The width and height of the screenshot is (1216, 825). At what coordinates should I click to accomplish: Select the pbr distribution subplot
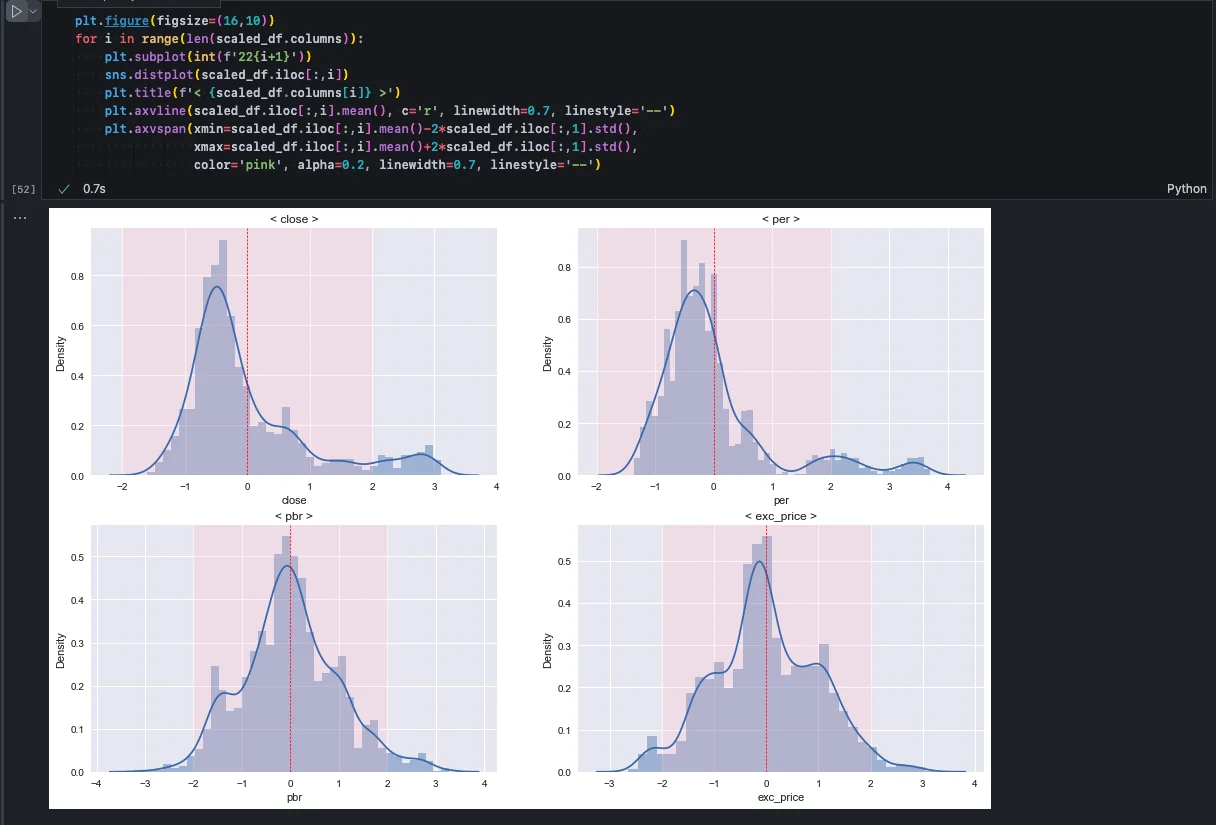click(x=294, y=649)
